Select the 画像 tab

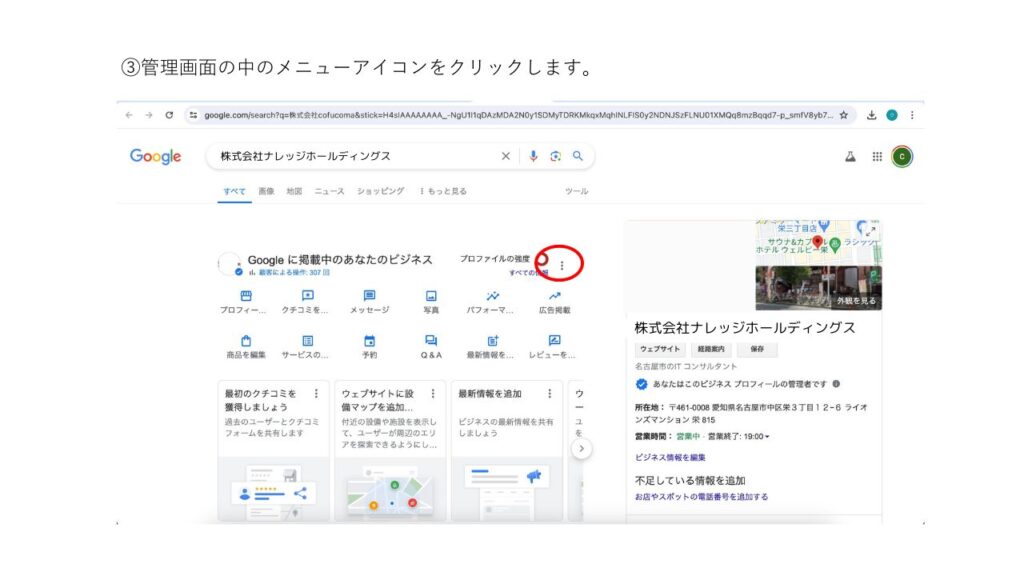pos(266,191)
